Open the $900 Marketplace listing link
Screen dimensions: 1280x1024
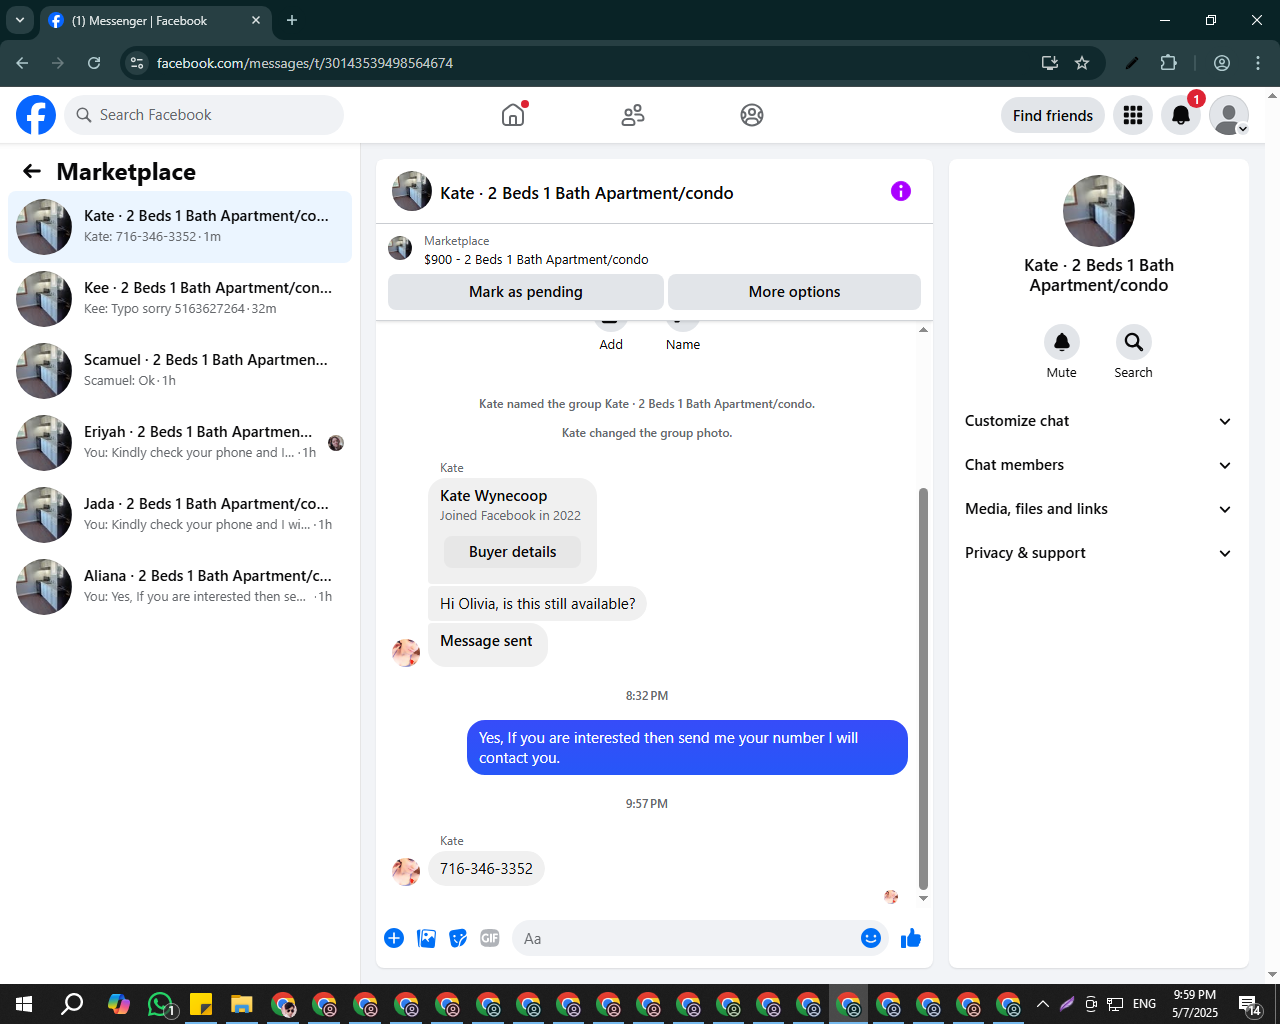pyautogui.click(x=536, y=259)
